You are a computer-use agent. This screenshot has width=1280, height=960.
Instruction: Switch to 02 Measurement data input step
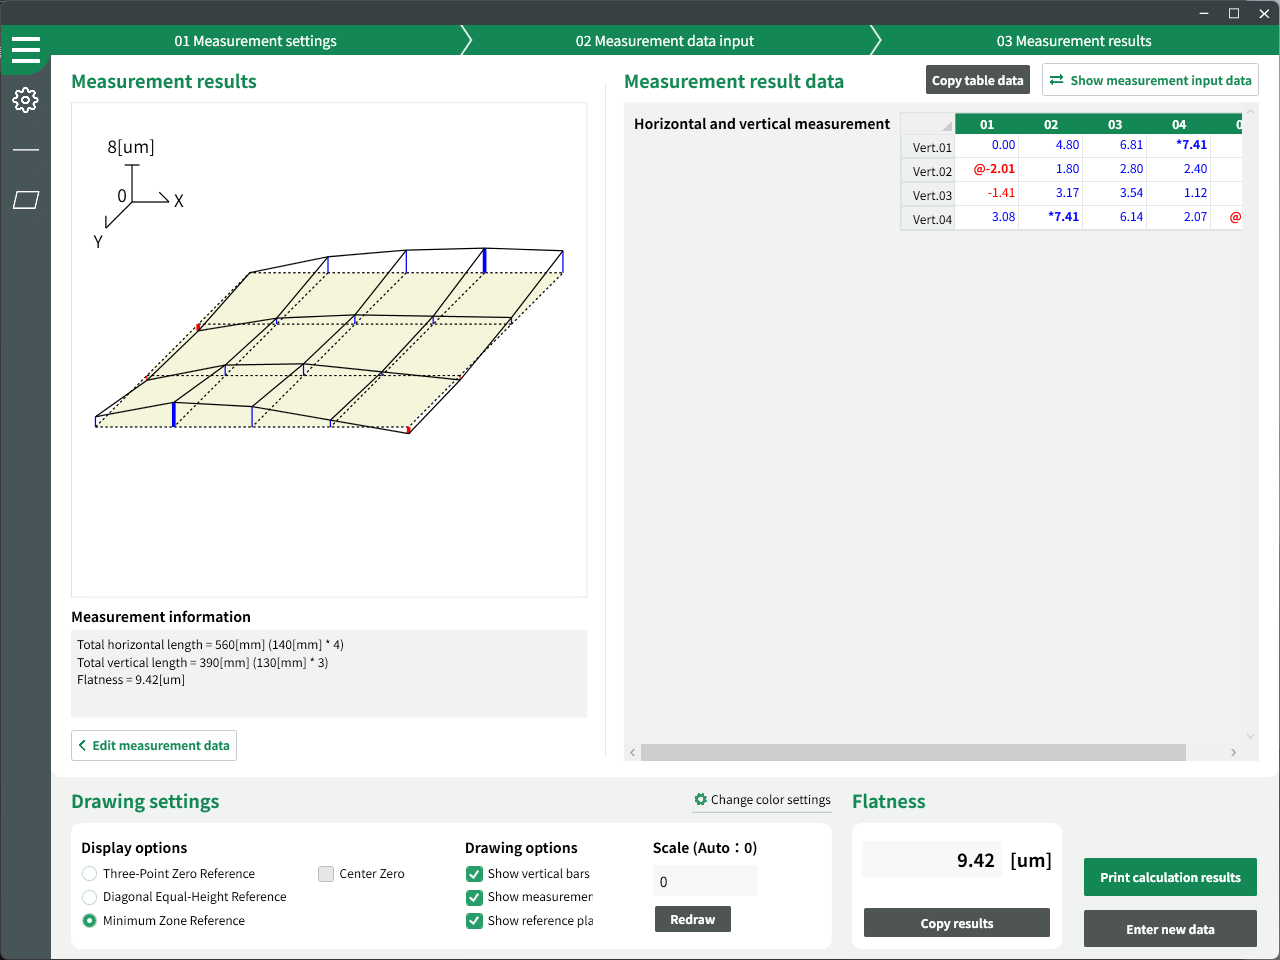(664, 41)
